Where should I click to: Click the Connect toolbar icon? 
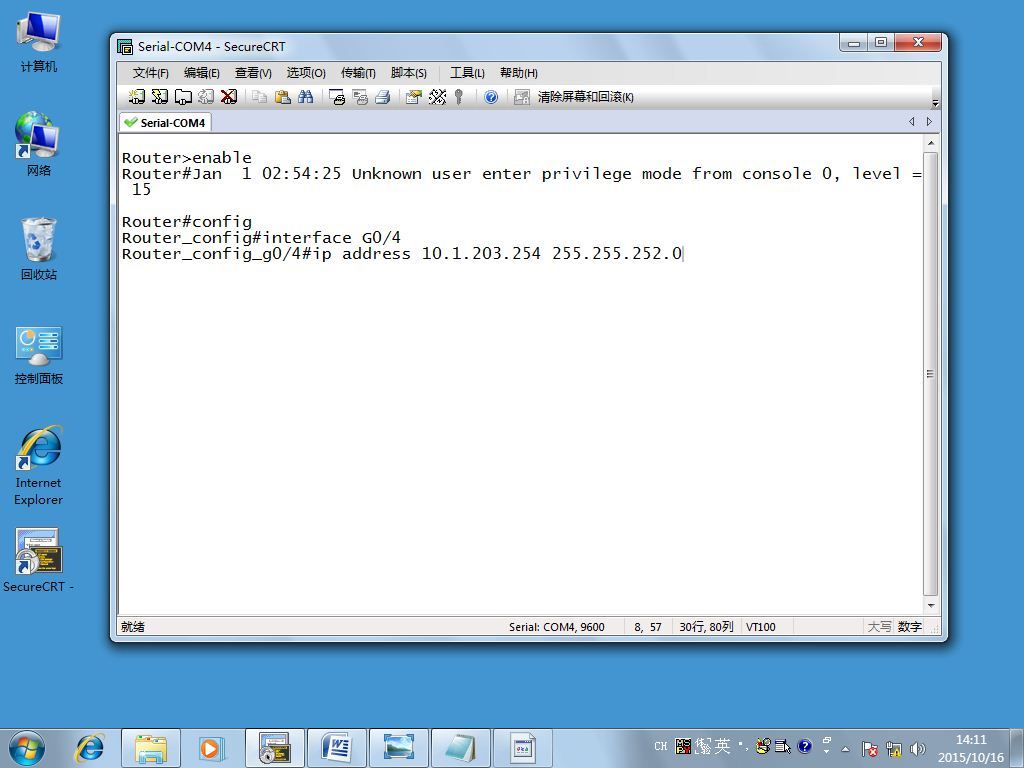(x=136, y=97)
